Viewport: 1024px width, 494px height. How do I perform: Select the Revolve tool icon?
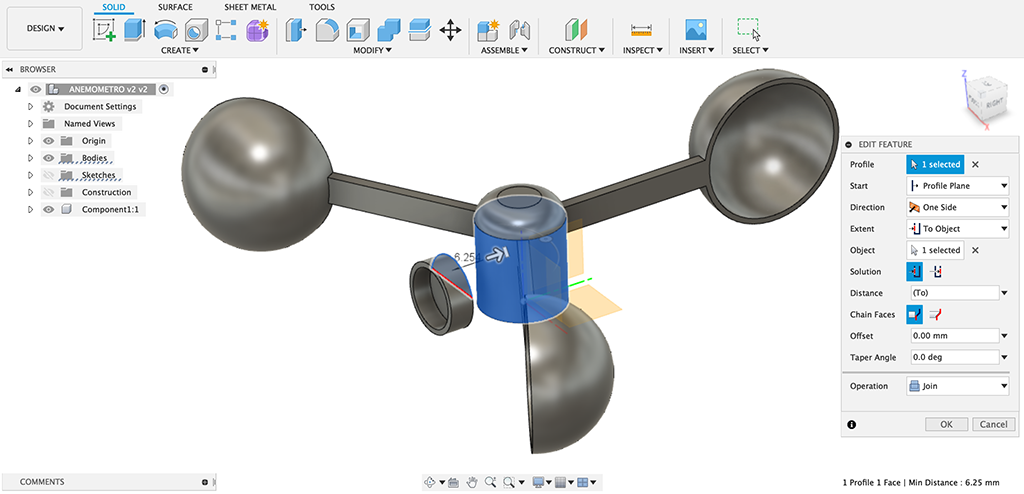point(165,30)
